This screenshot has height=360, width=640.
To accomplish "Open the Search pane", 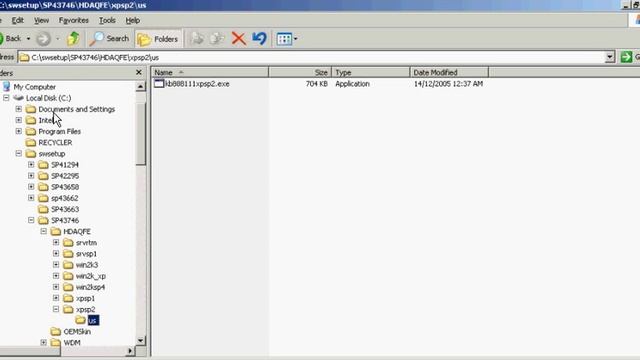I will coord(109,39).
